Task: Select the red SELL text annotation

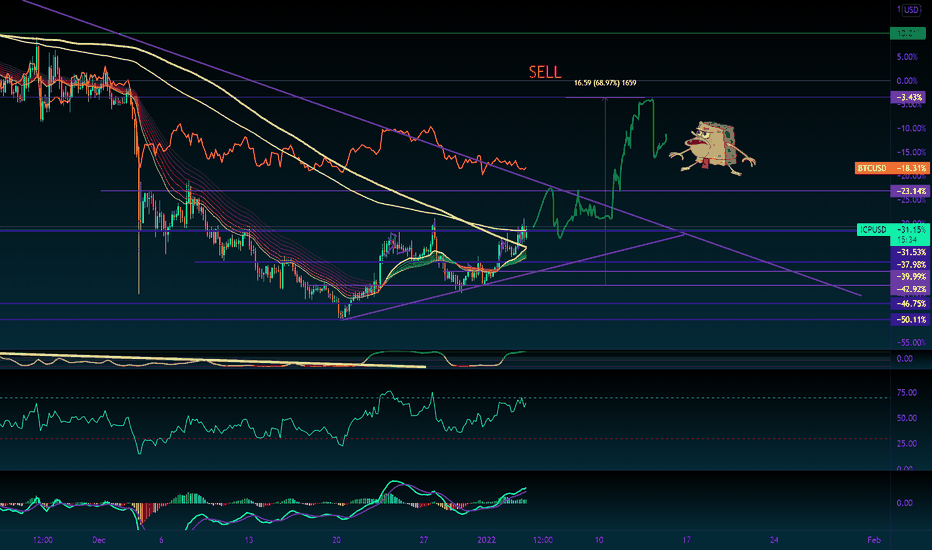Action: point(545,73)
